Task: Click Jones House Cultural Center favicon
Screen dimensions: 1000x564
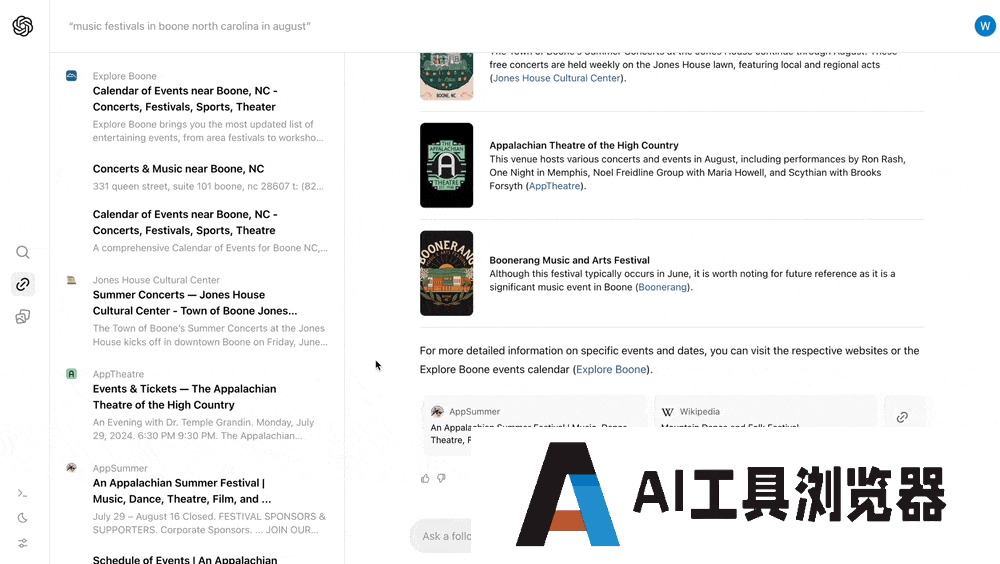Action: pyautogui.click(x=71, y=279)
